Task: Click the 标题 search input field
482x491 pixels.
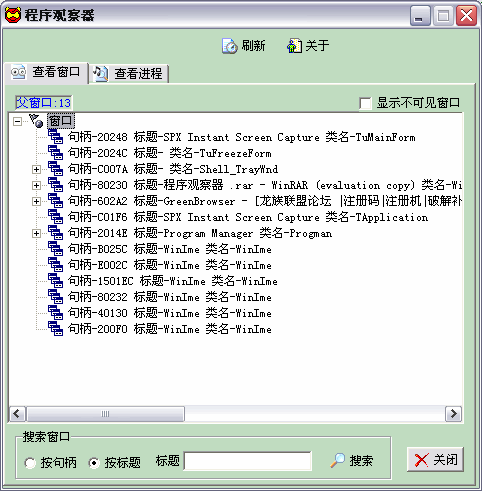Action: [x=248, y=461]
